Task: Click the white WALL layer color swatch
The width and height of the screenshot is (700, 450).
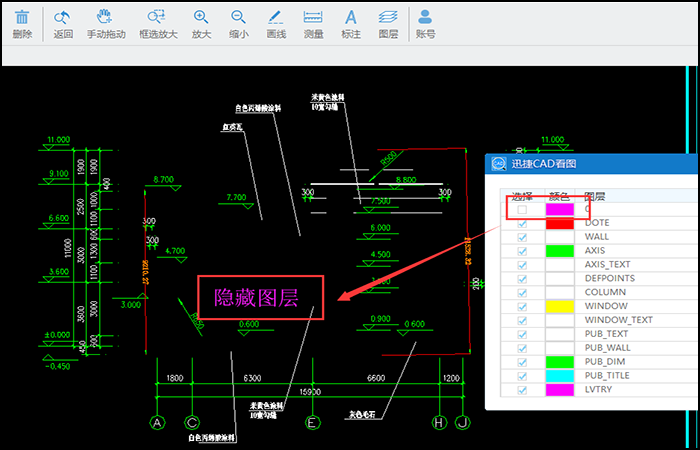Action: tap(559, 237)
